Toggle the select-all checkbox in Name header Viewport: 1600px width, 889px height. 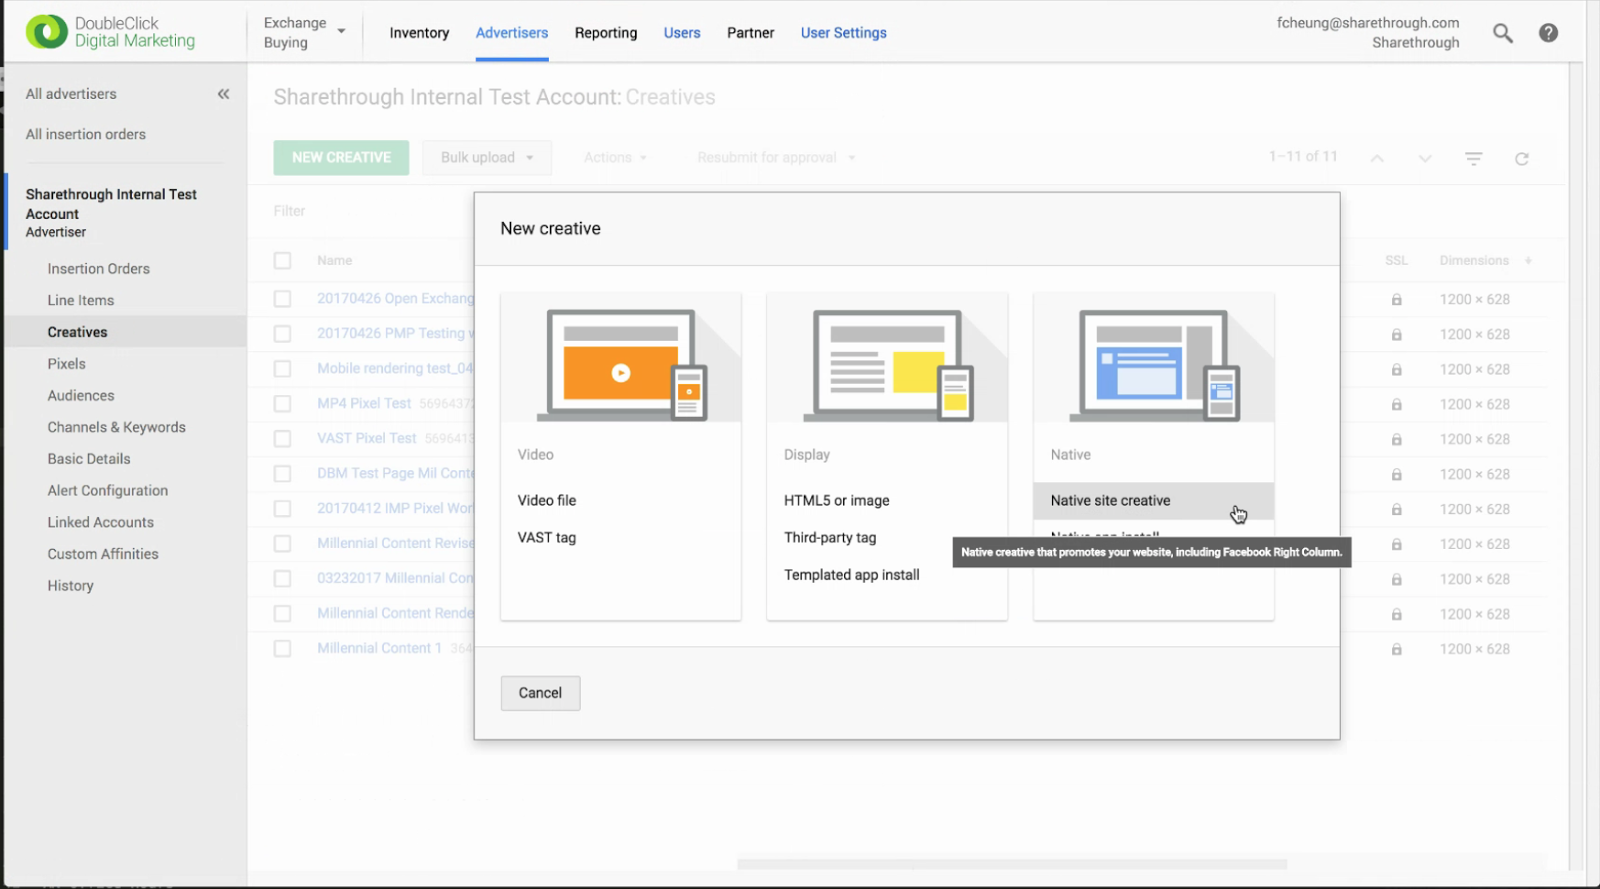pos(283,261)
